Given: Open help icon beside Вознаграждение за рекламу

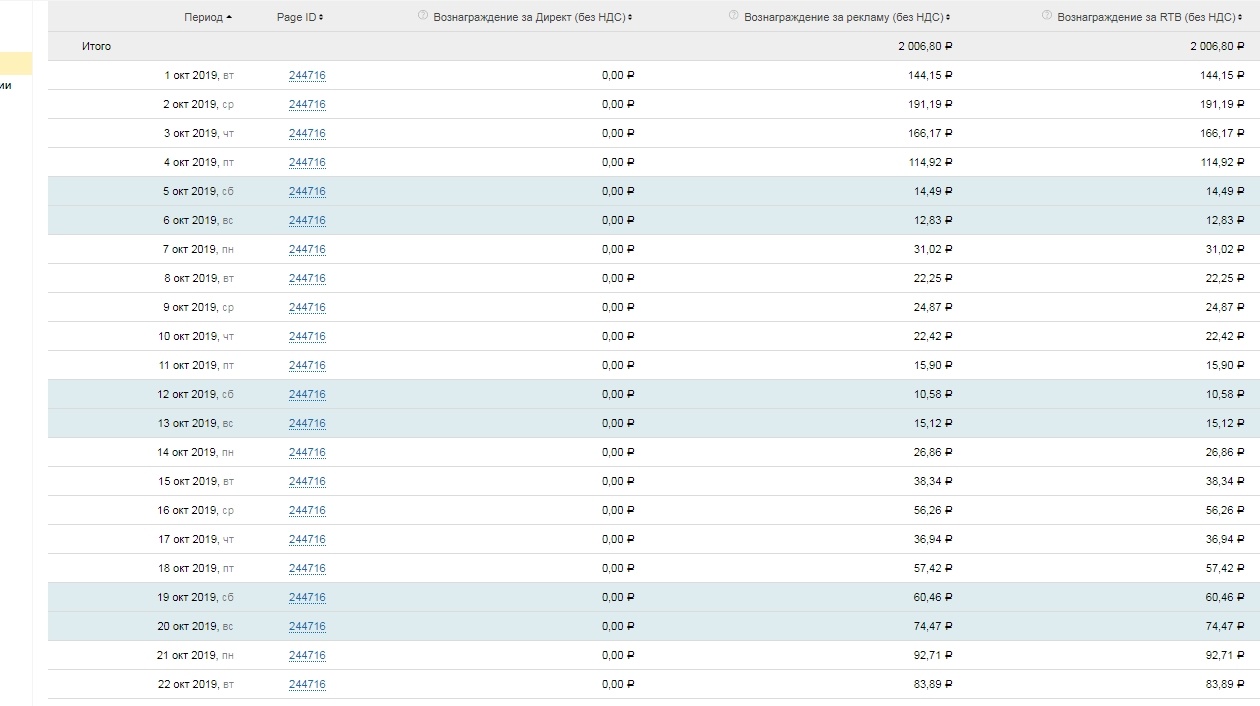Looking at the screenshot, I should coord(734,16).
